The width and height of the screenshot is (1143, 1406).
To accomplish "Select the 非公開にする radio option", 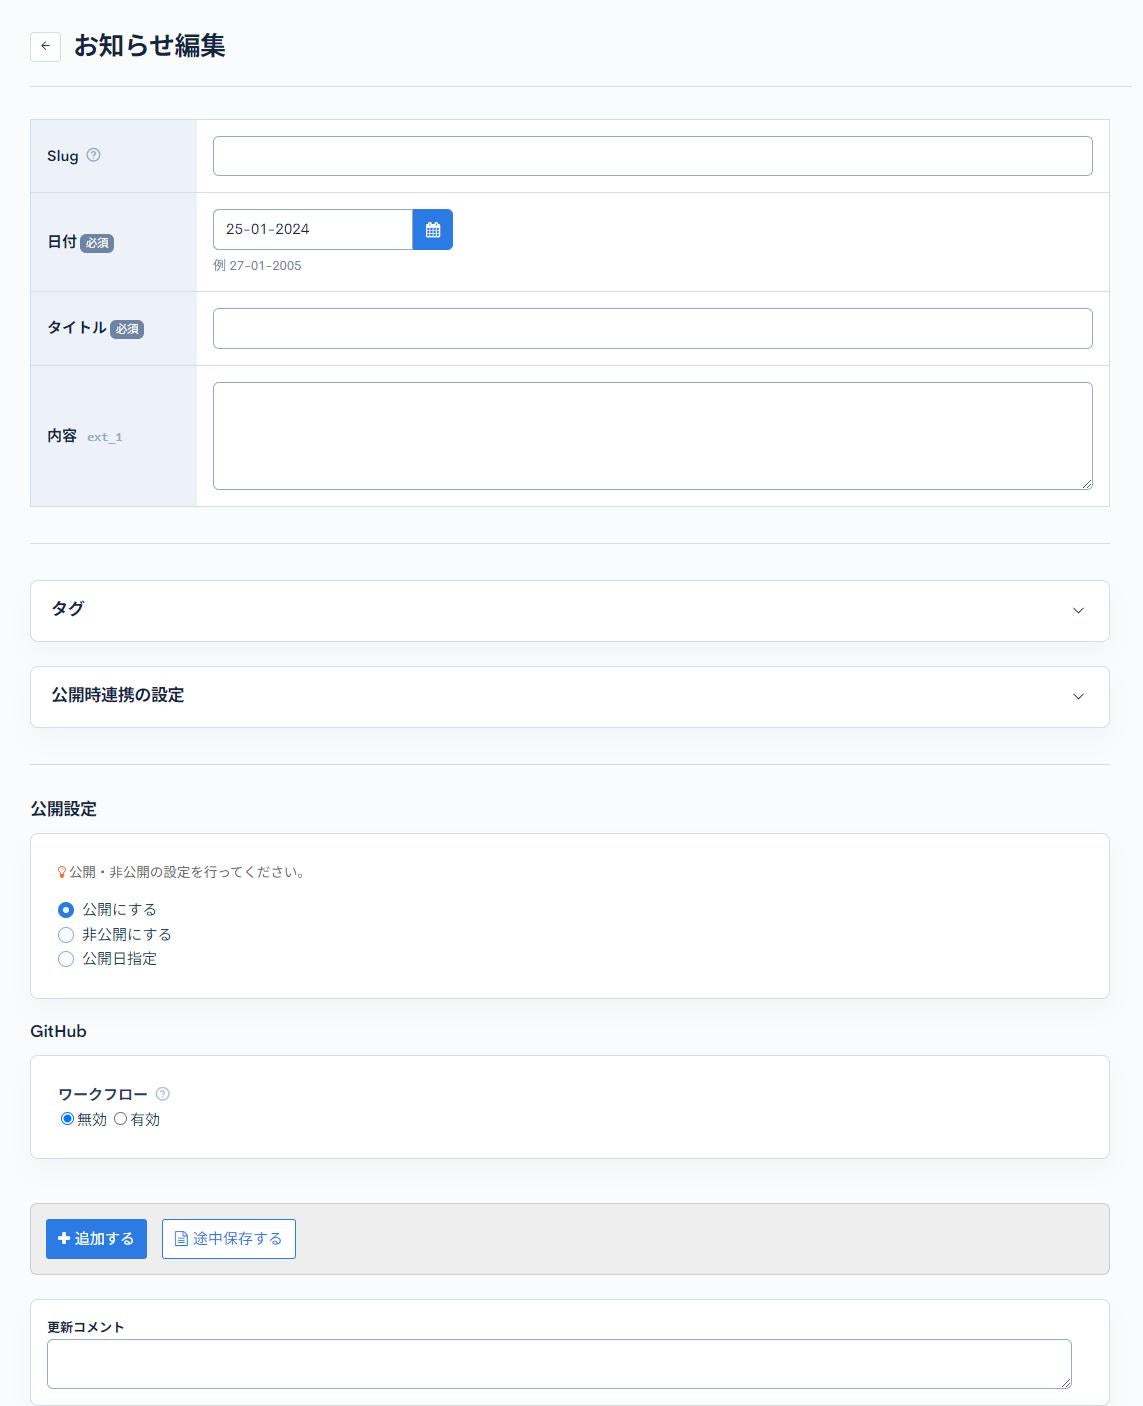I will tap(66, 934).
